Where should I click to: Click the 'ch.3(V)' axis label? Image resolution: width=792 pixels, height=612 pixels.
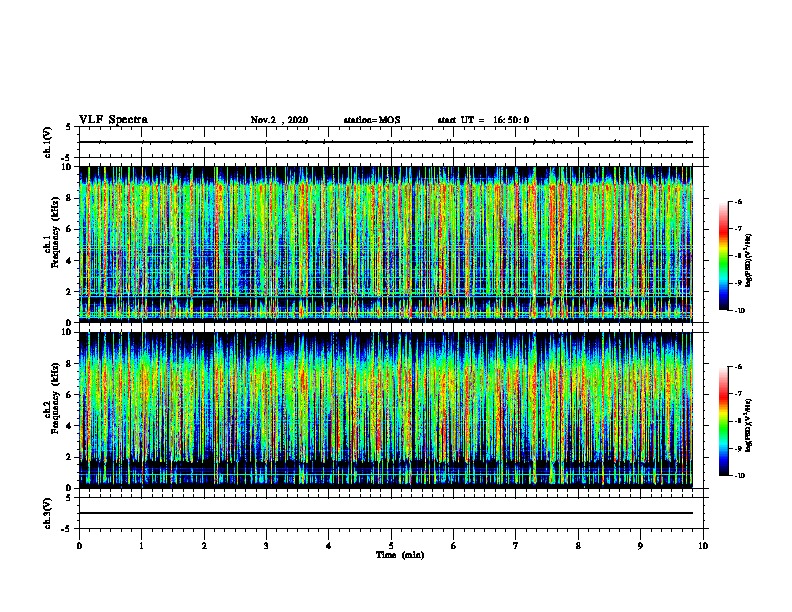point(48,513)
